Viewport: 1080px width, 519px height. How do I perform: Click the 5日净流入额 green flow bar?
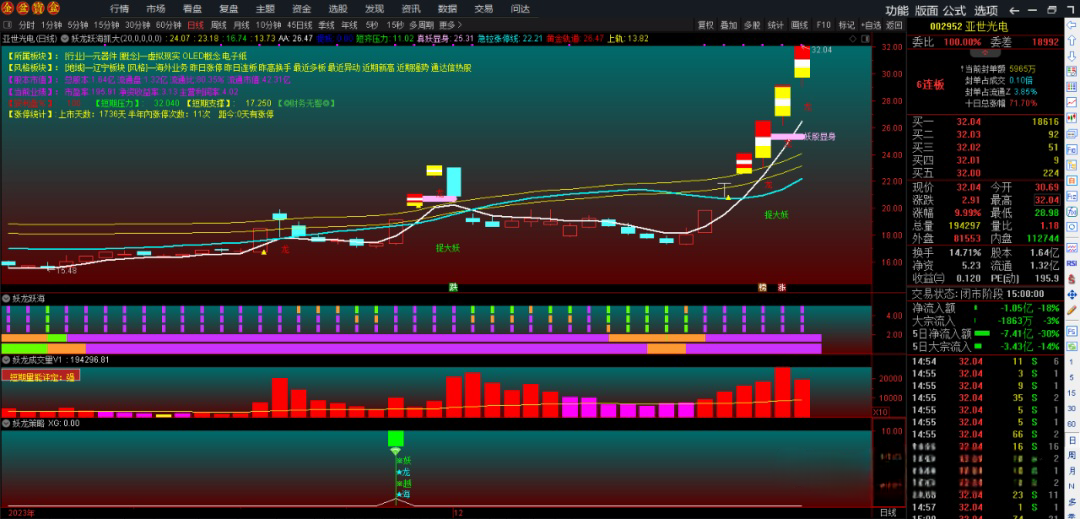pyautogui.click(x=983, y=333)
